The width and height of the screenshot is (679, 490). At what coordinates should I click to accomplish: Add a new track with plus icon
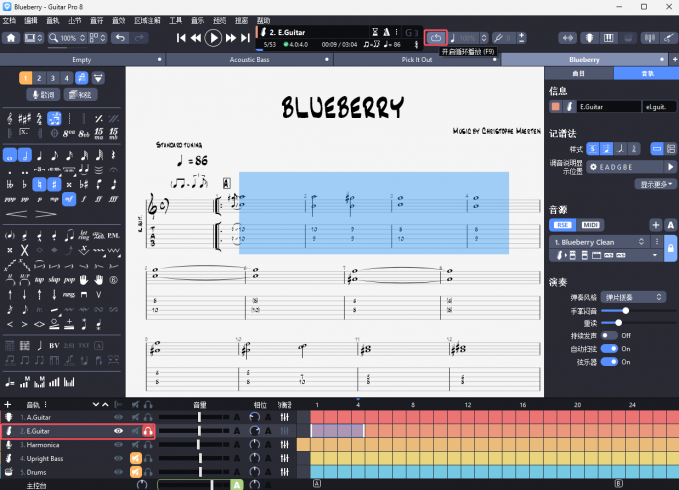coord(8,404)
